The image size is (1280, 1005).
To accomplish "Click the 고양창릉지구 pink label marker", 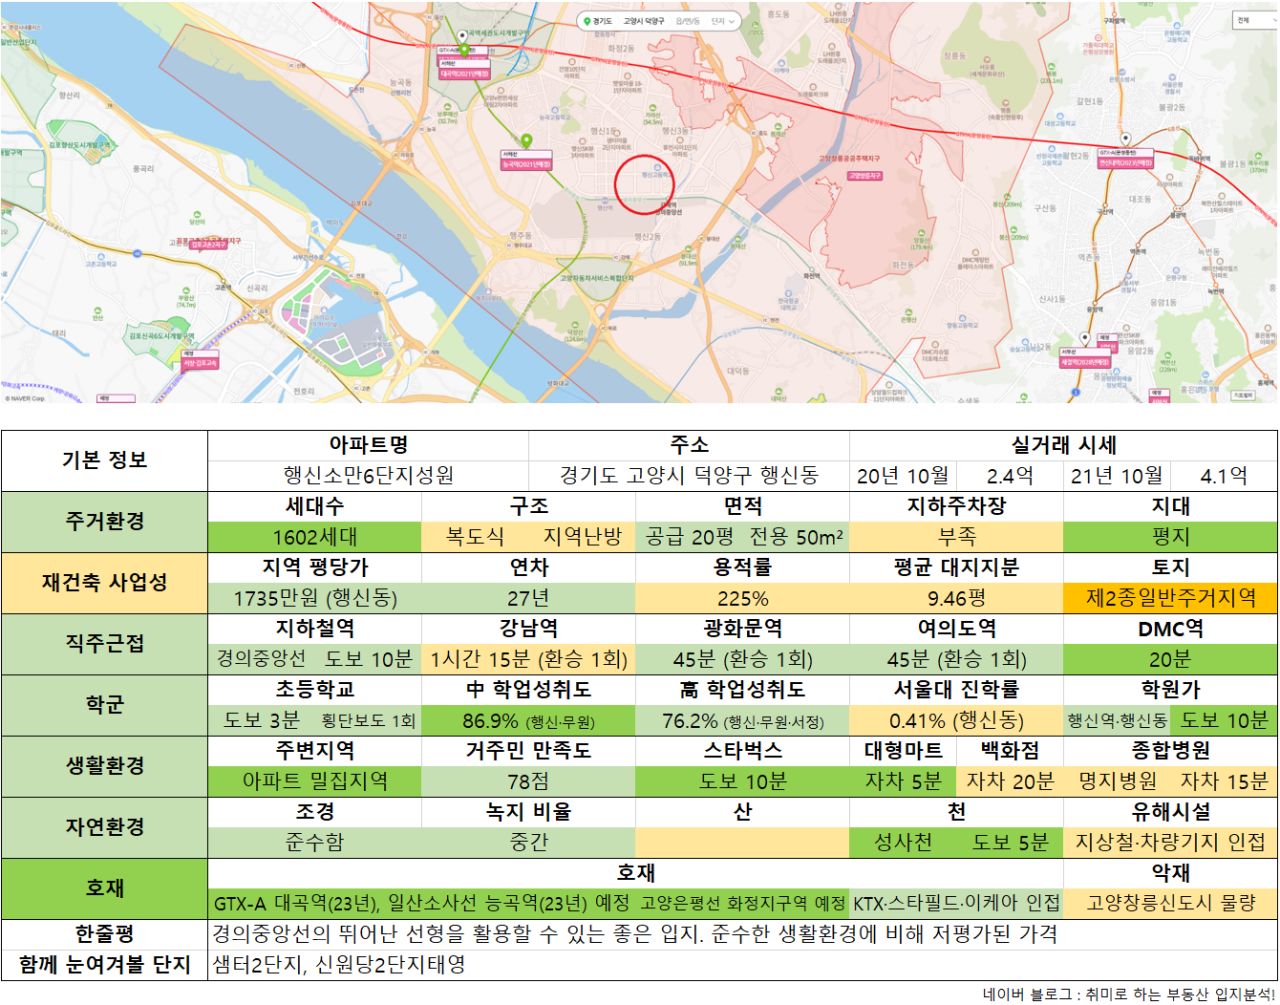I will (864, 175).
